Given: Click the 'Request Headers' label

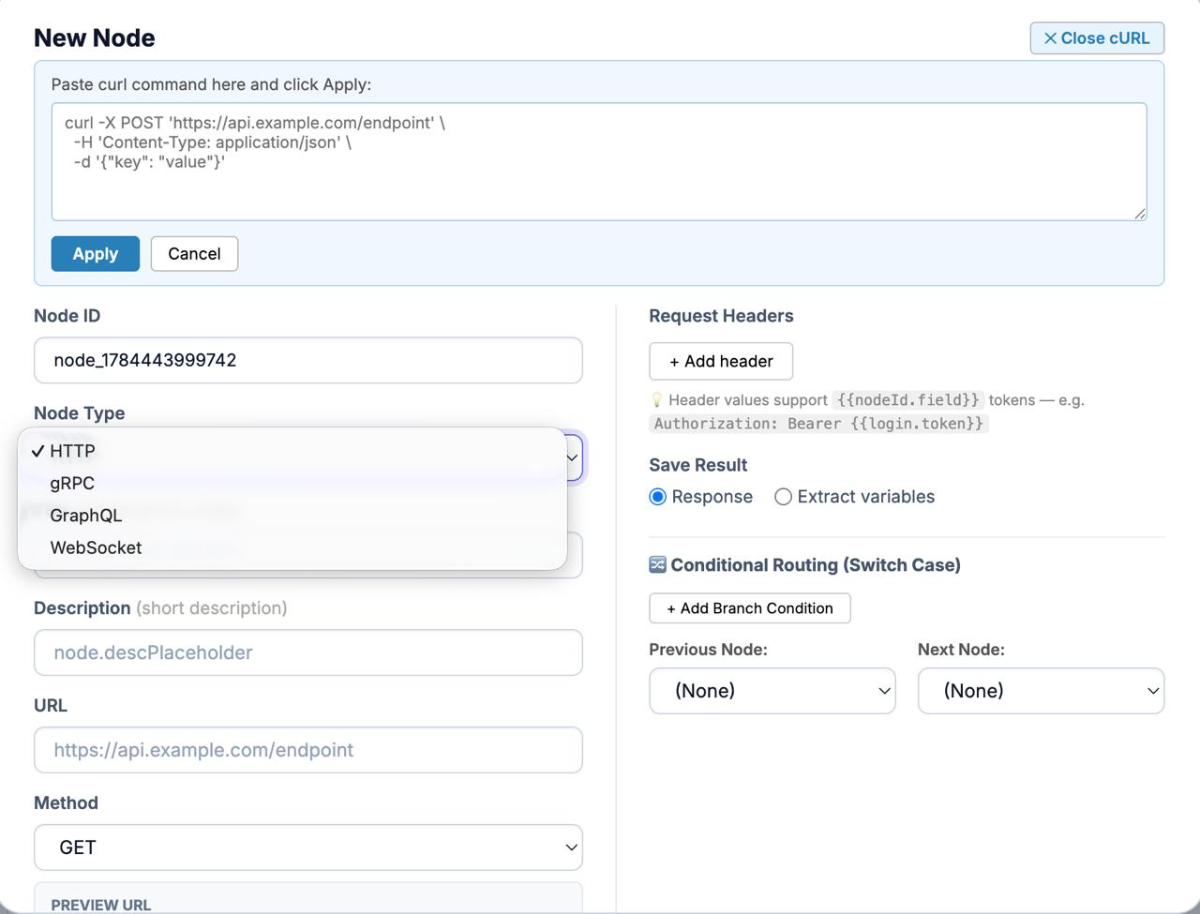Looking at the screenshot, I should click(721, 316).
